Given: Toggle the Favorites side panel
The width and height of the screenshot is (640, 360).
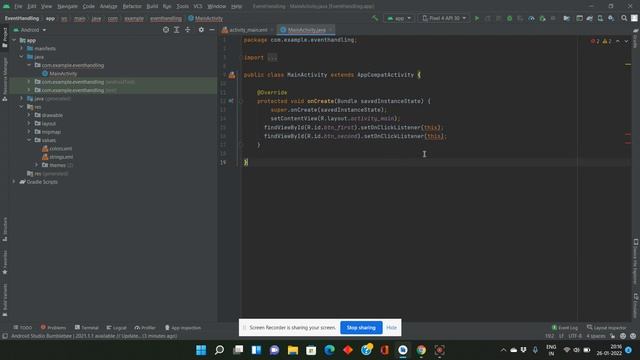Looking at the screenshot, I should point(4,262).
